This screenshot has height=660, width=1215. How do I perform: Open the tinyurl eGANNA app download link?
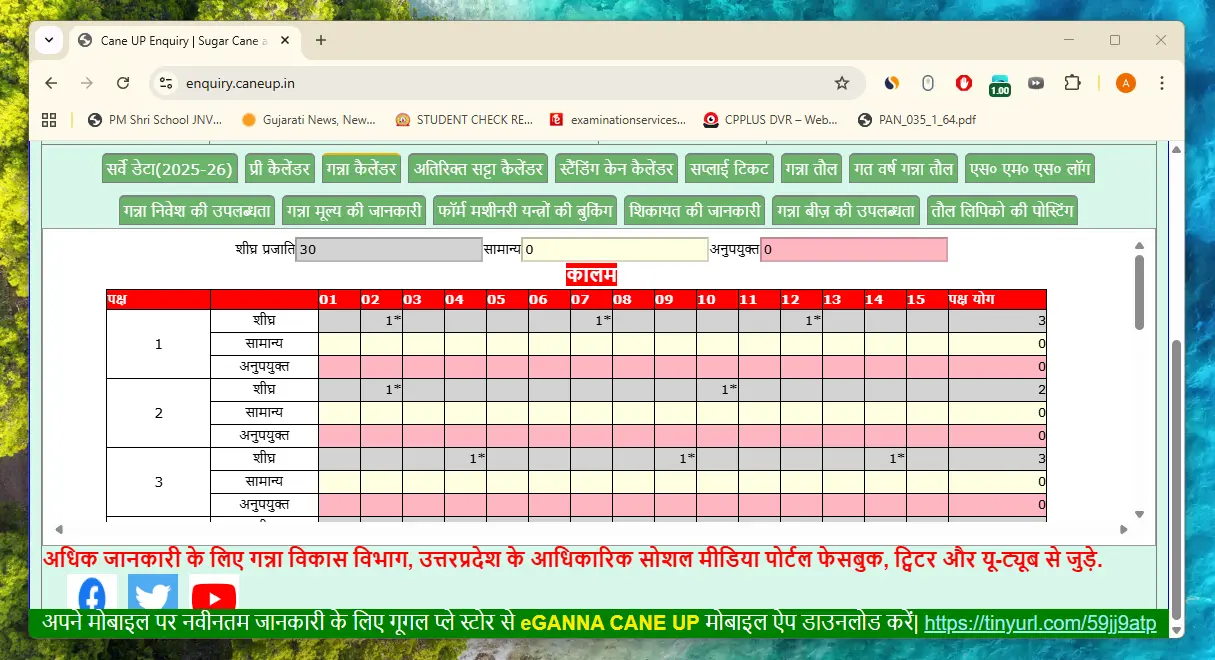coord(1040,622)
